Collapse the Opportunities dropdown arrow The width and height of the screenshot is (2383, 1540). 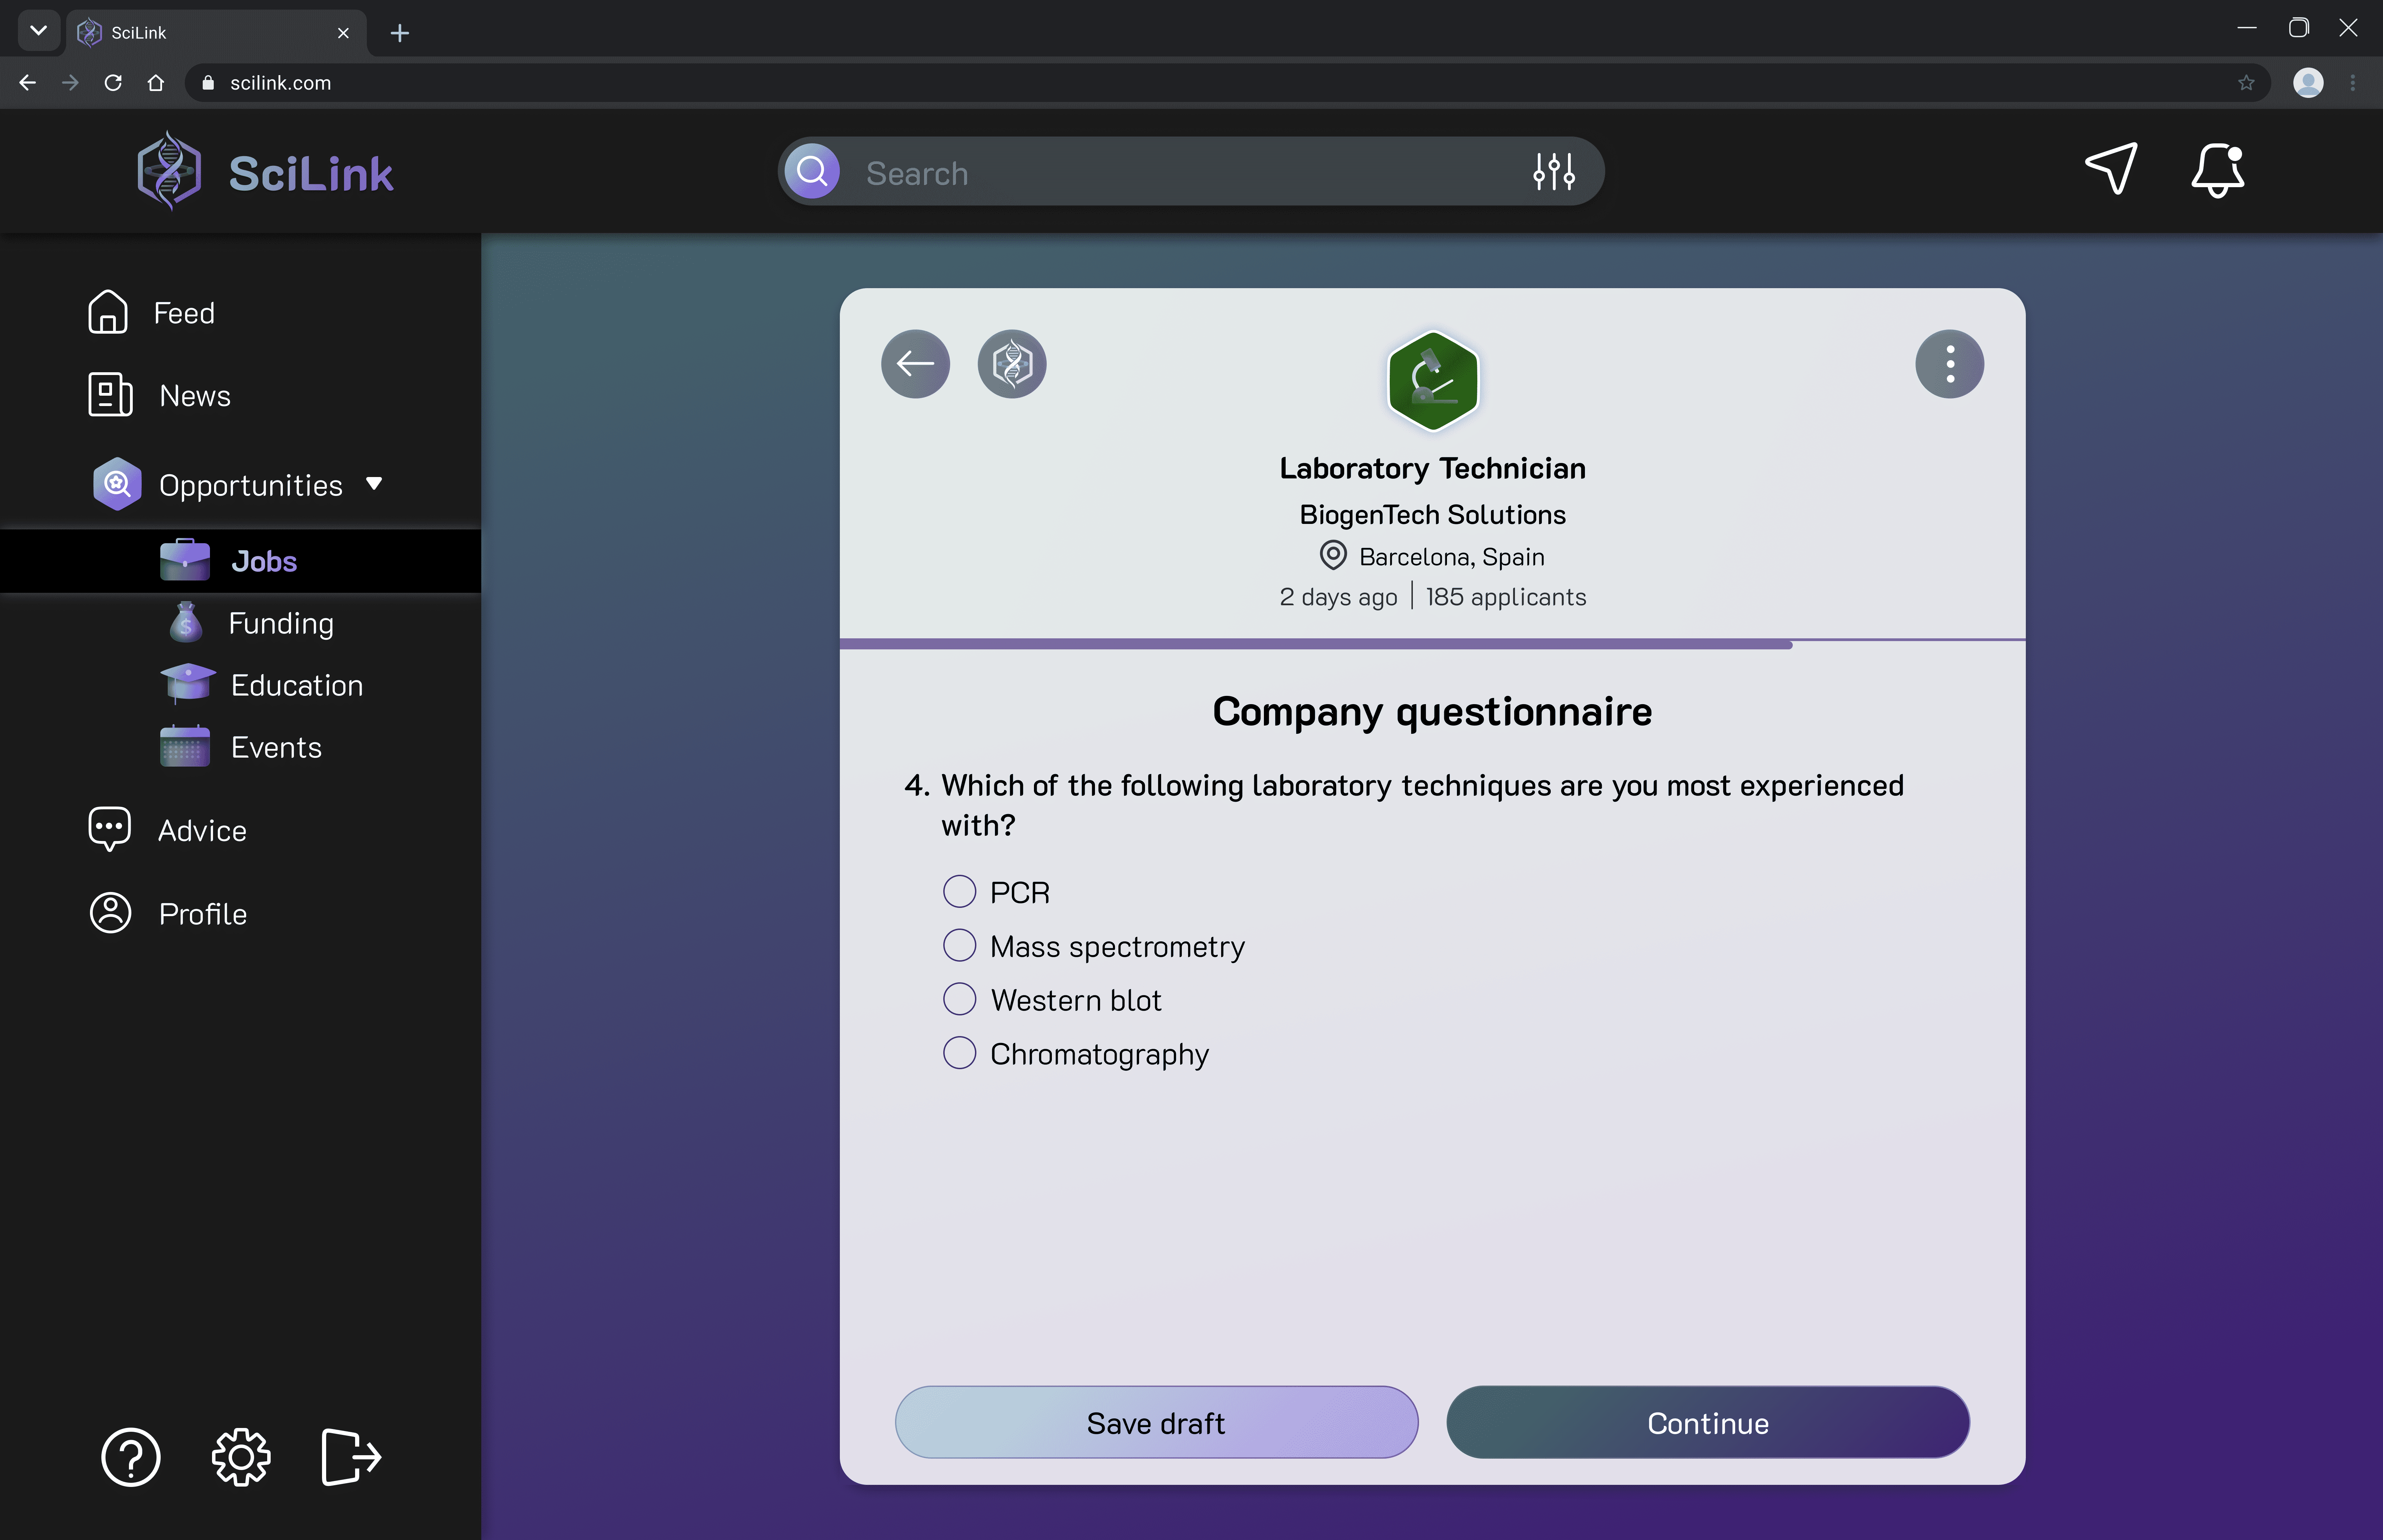(374, 484)
